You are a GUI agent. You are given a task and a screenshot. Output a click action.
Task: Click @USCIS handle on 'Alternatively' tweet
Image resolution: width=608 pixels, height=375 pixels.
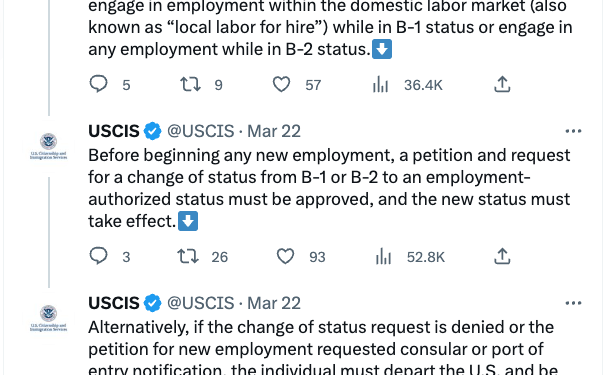click(200, 303)
